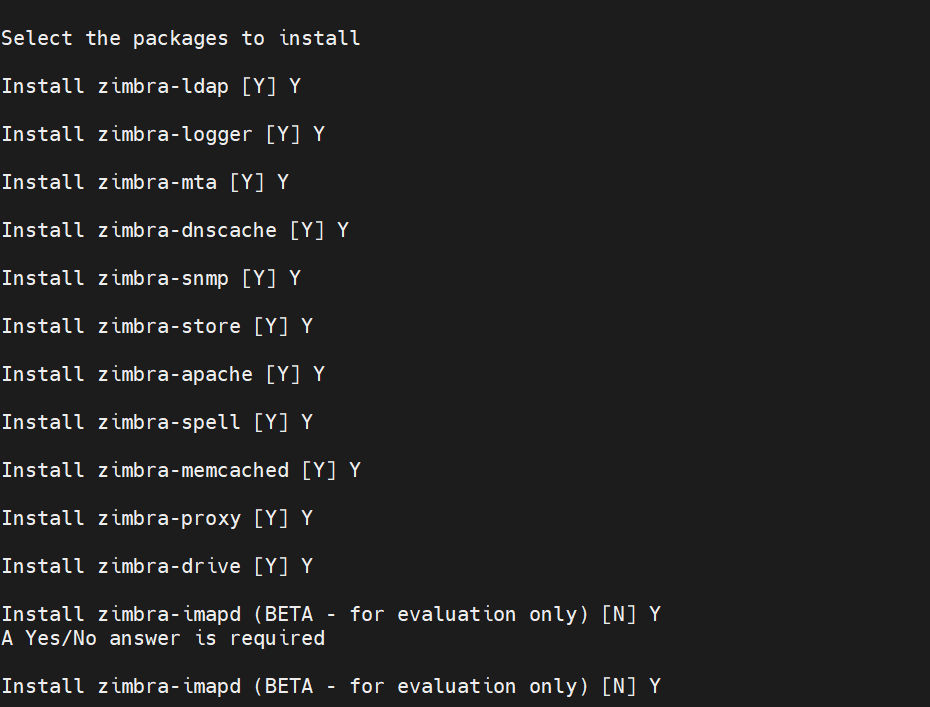Click the zimbra-dnscache package name
The width and height of the screenshot is (930, 707).
tap(187, 230)
